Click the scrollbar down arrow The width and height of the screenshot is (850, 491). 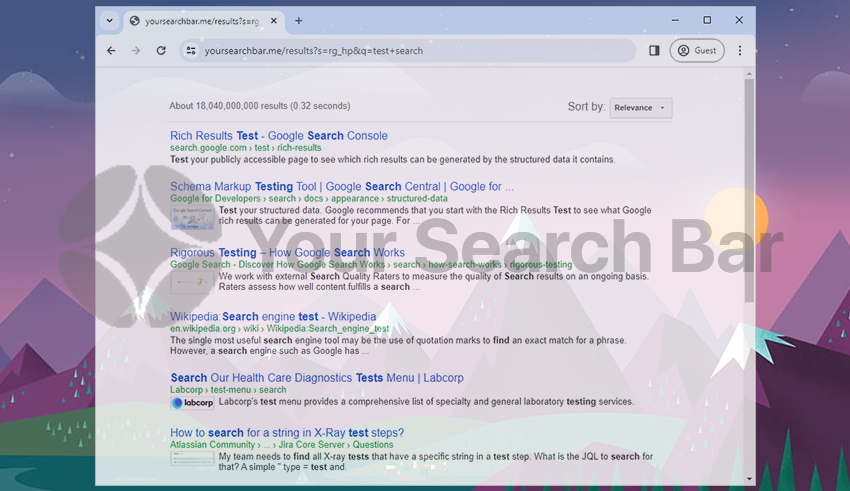coord(749,479)
